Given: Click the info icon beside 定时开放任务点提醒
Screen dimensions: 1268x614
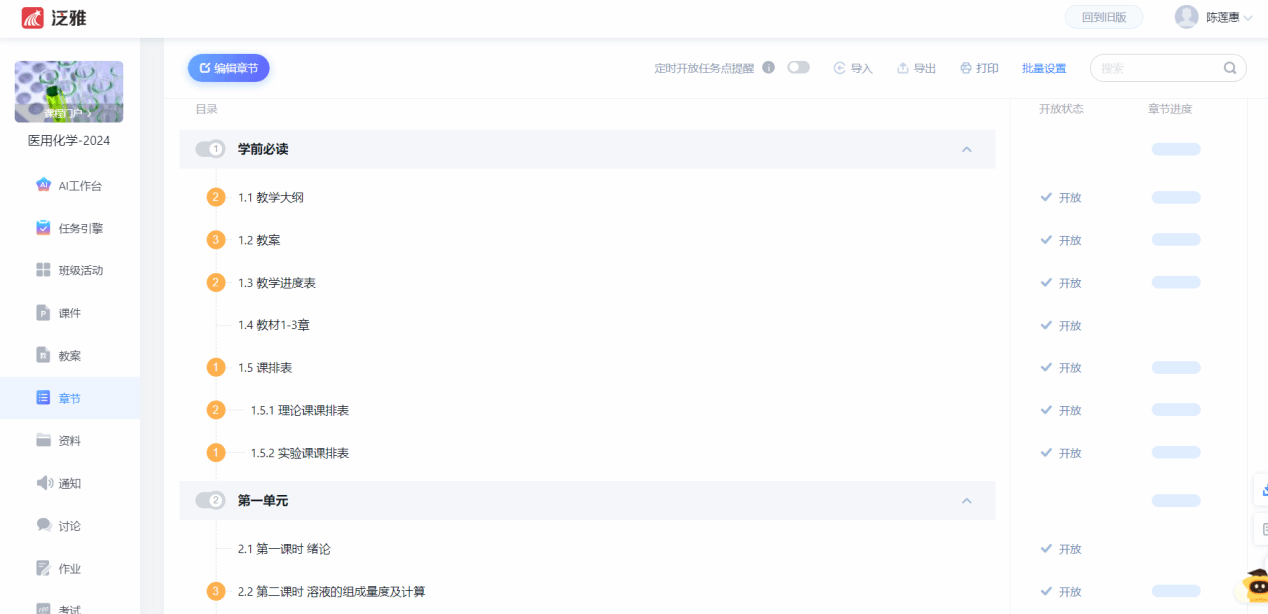Looking at the screenshot, I should pyautogui.click(x=768, y=68).
